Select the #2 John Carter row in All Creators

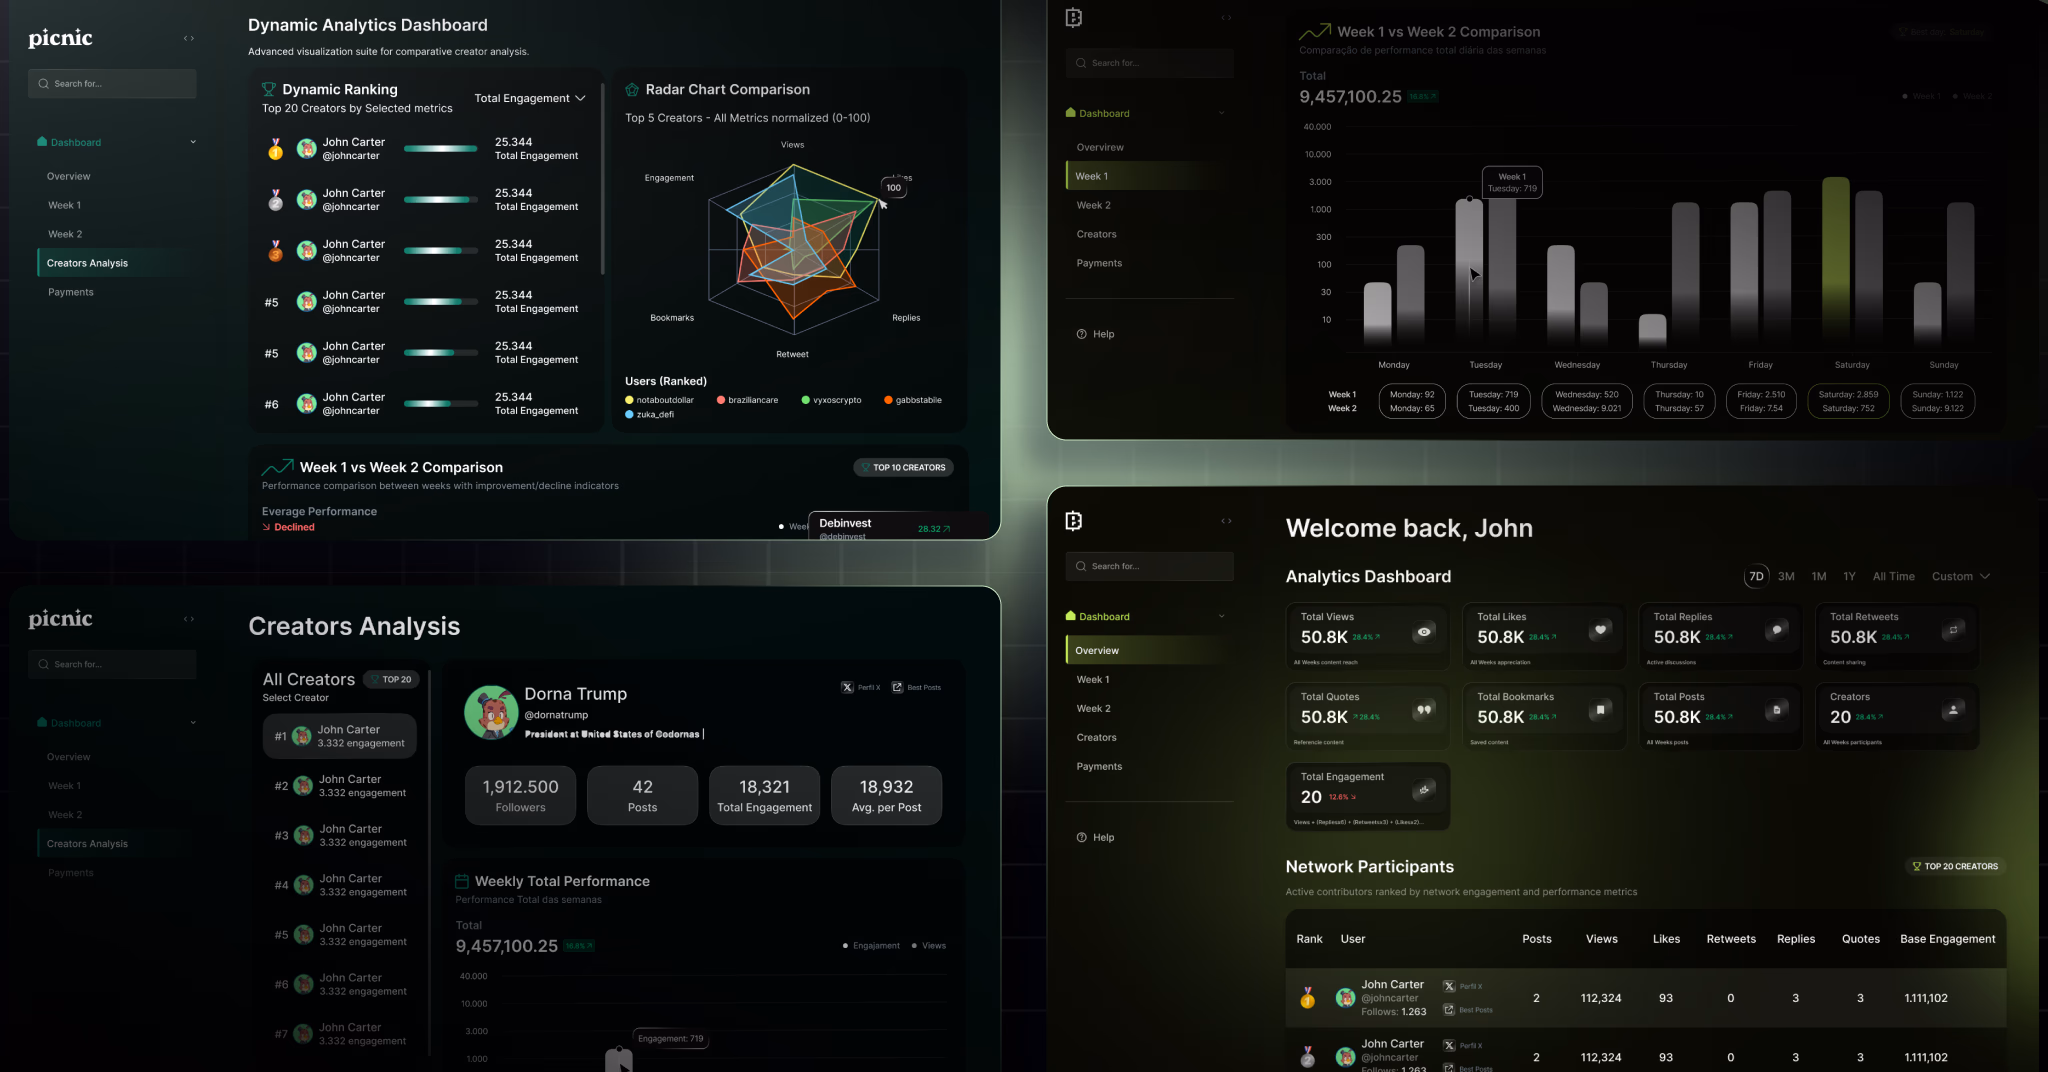(340, 786)
